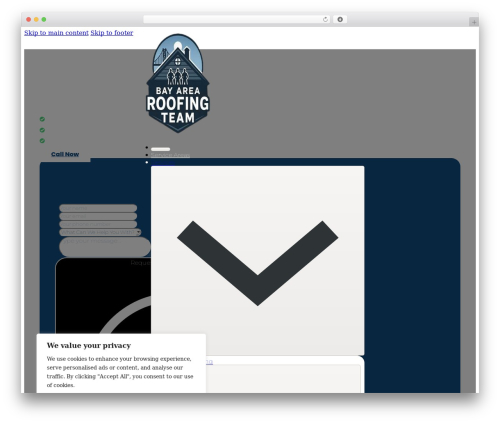
Task: Open a new browser tab with plus button
Action: 474,22
